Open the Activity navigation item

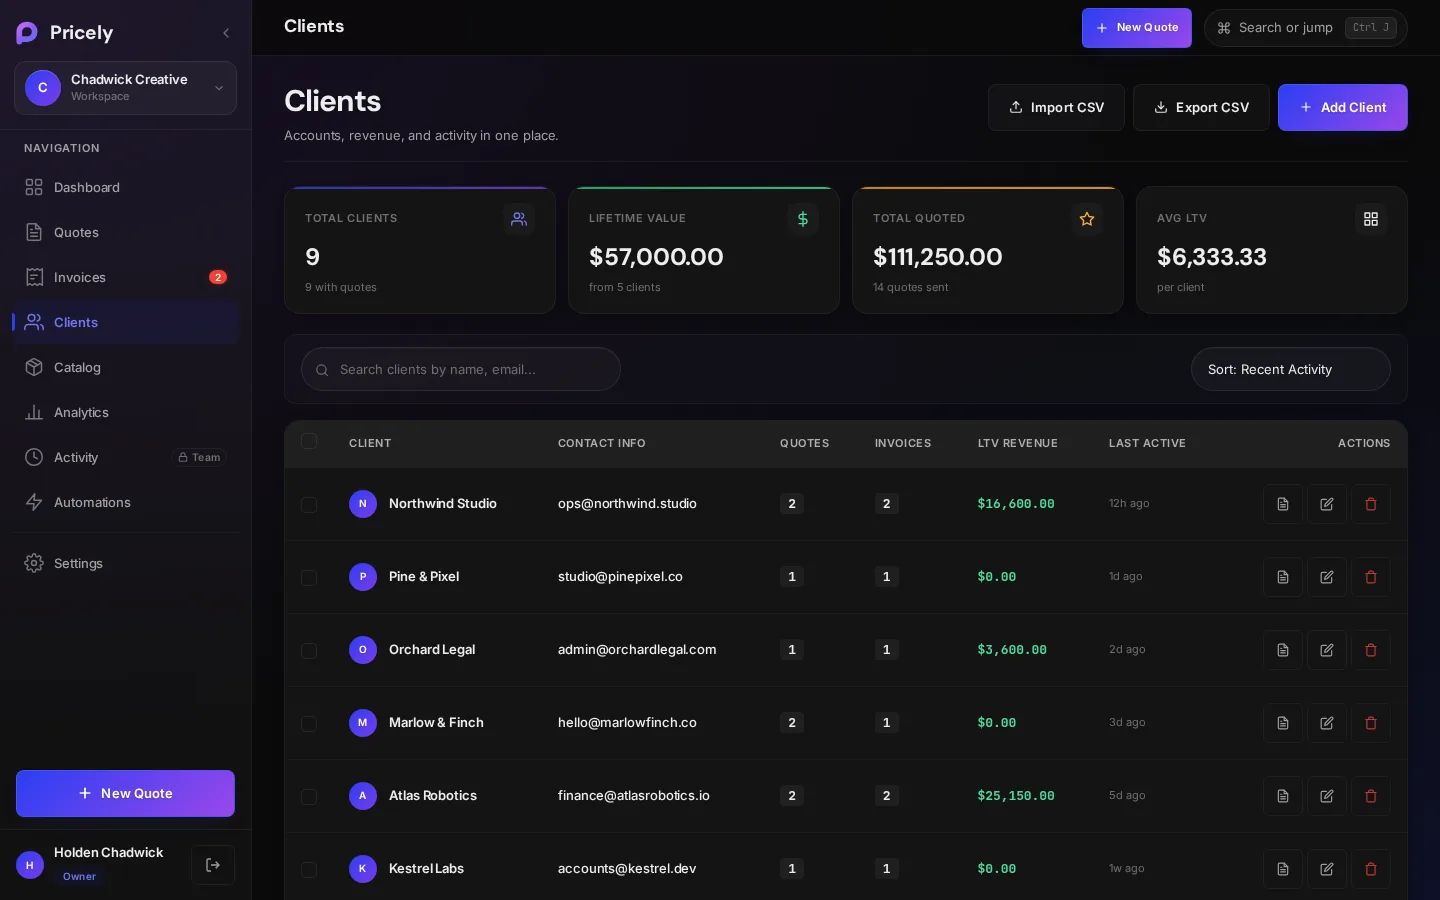pyautogui.click(x=125, y=457)
